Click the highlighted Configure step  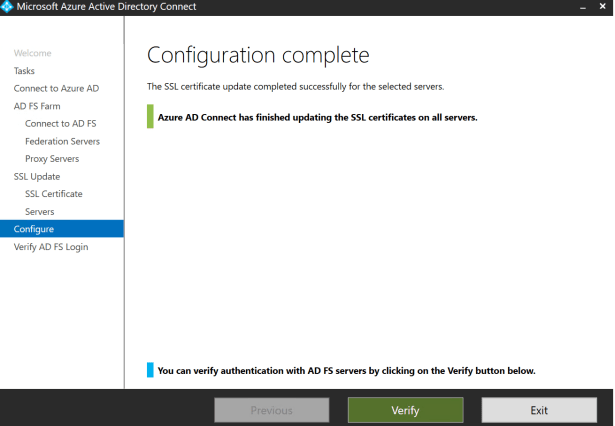tap(34, 229)
